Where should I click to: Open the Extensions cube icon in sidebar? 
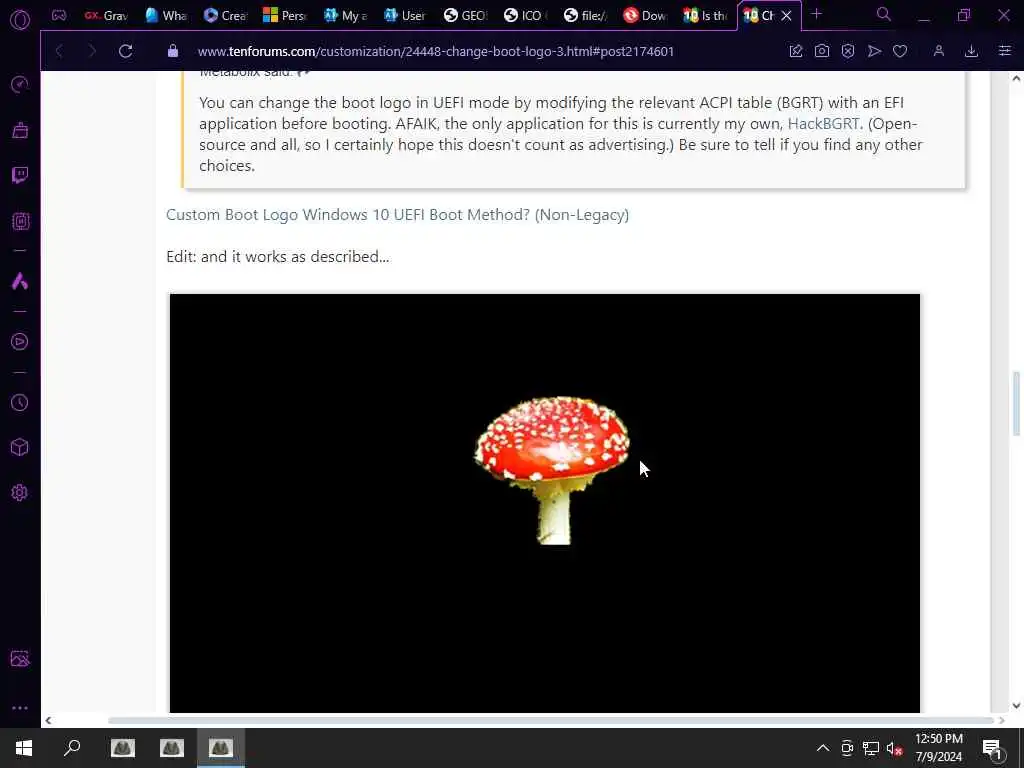click(20, 447)
